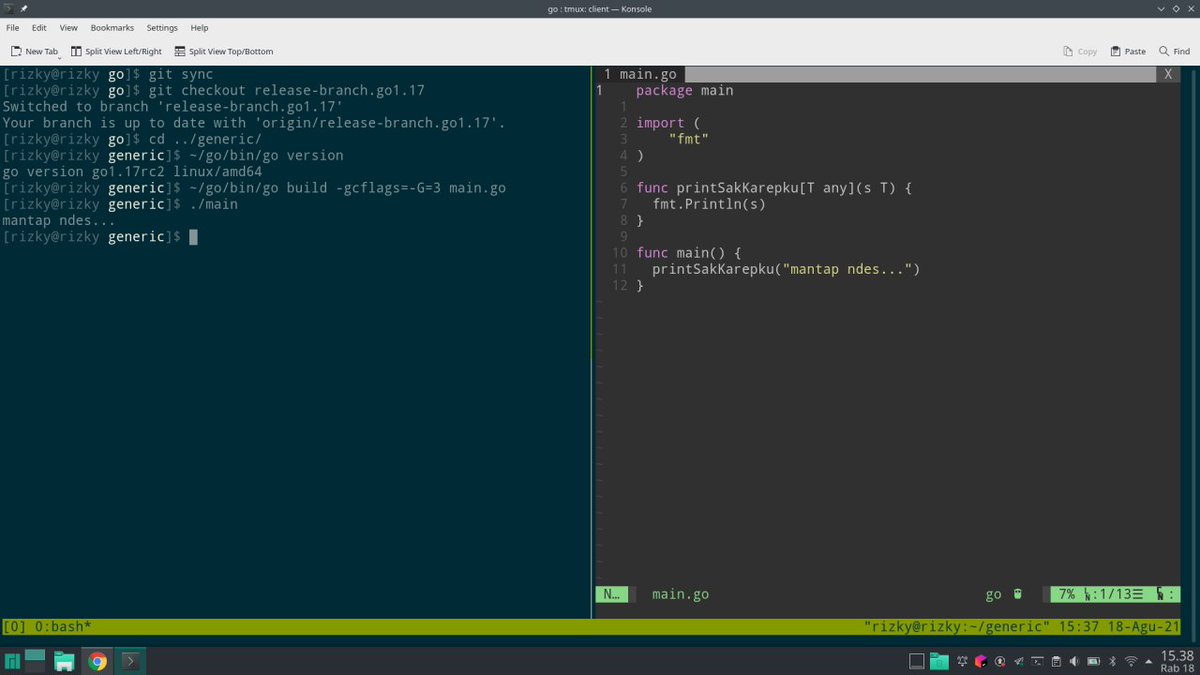Click the '"fmt"' import line
This screenshot has height=675, width=1200.
(x=689, y=139)
